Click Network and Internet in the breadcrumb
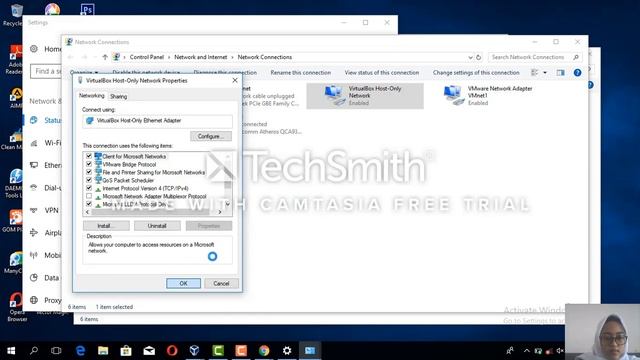 coord(200,57)
